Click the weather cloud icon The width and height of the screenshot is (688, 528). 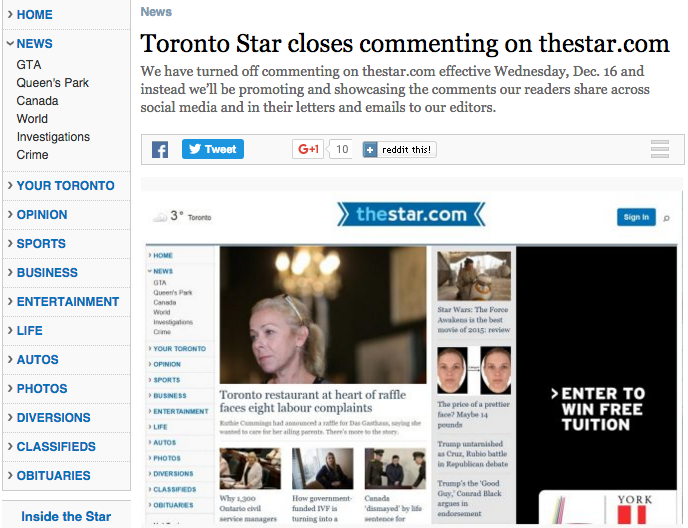tap(160, 217)
